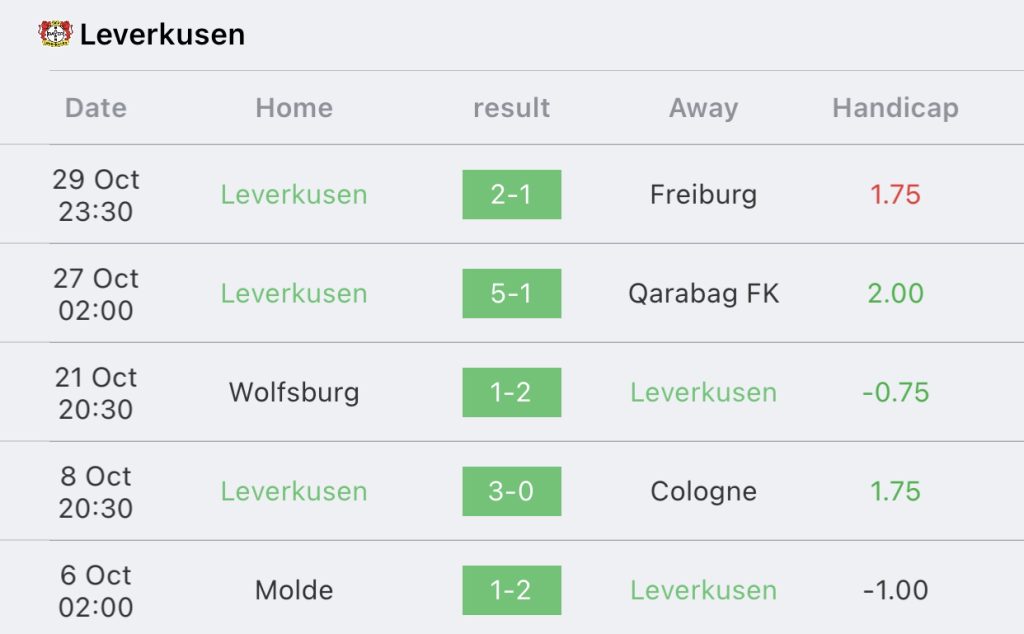Click the 2.00 handicap value

pyautogui.click(x=895, y=294)
